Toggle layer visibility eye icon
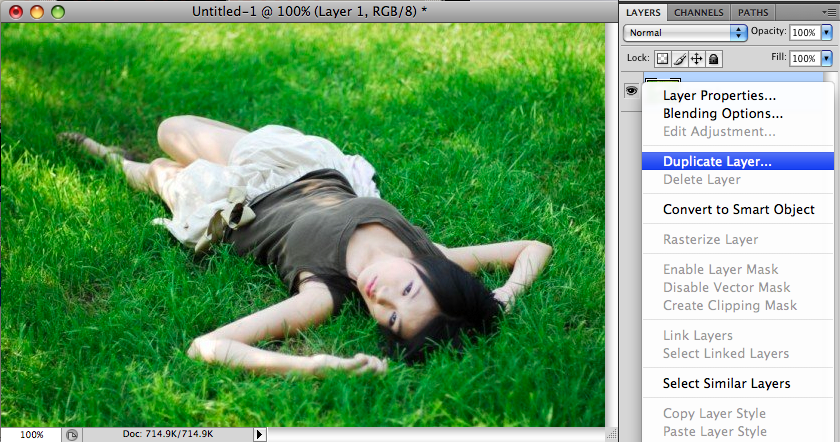The width and height of the screenshot is (840, 442). coord(632,91)
